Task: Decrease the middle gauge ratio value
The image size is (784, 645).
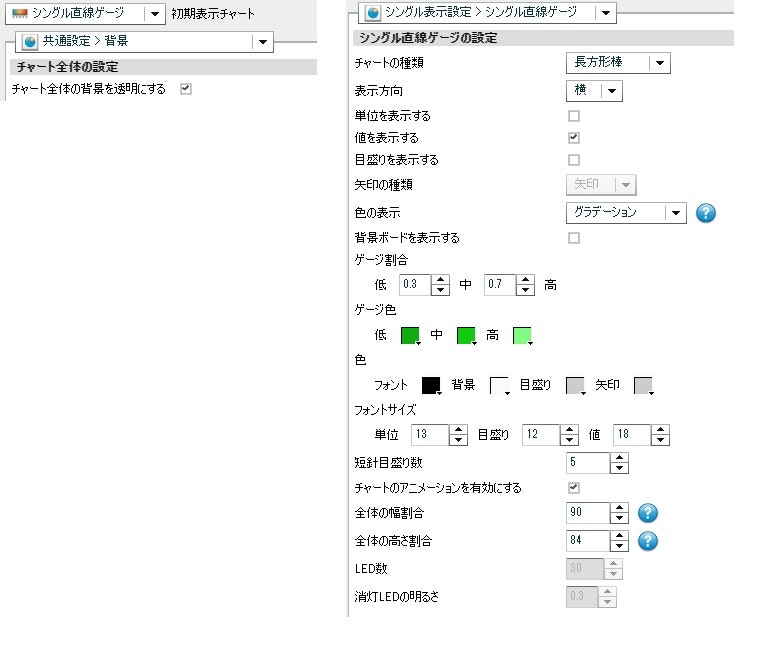Action: click(x=525, y=290)
